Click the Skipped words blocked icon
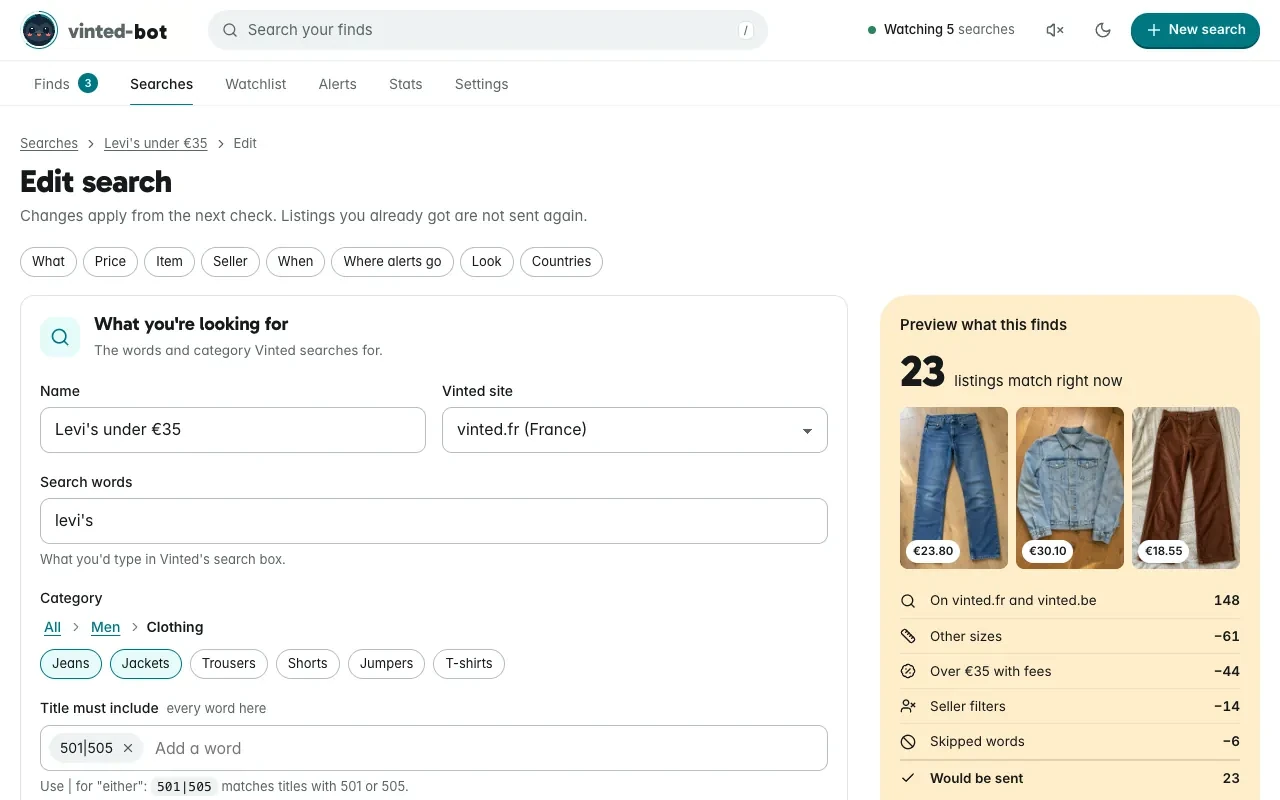 (908, 741)
